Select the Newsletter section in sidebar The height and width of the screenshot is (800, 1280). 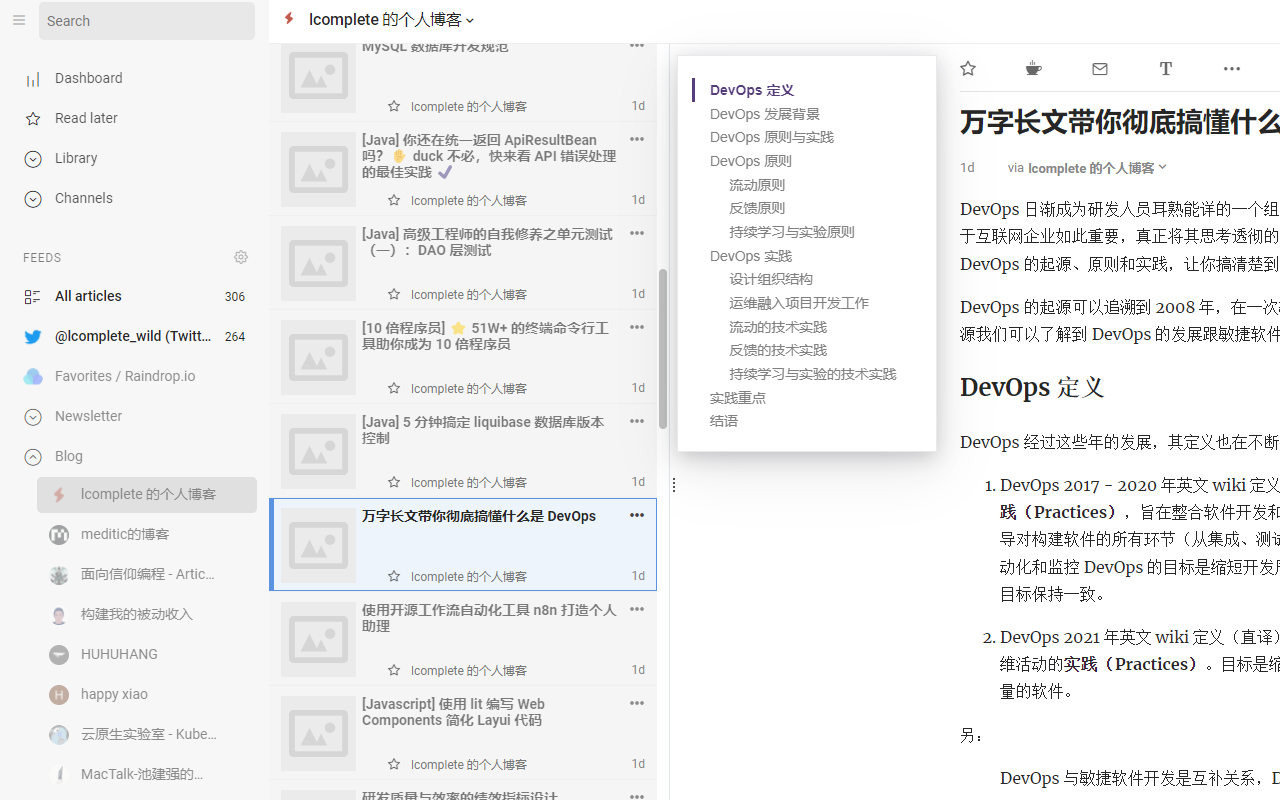tap(89, 416)
